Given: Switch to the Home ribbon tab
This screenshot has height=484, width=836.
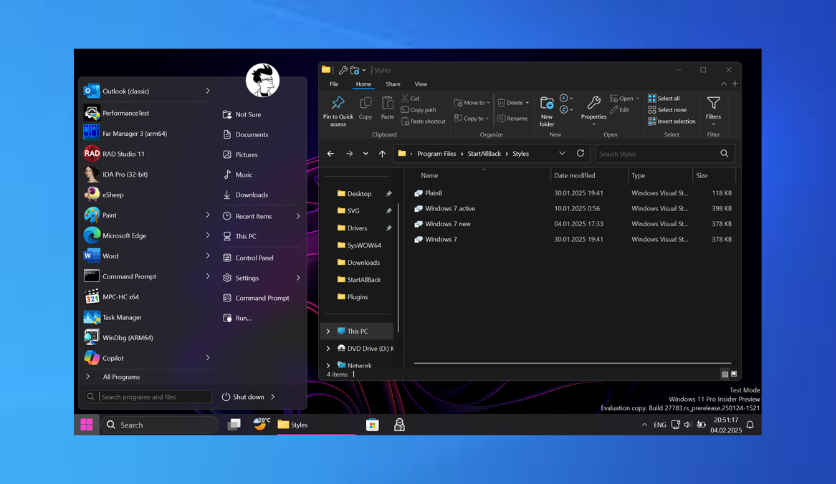Looking at the screenshot, I should click(x=363, y=84).
